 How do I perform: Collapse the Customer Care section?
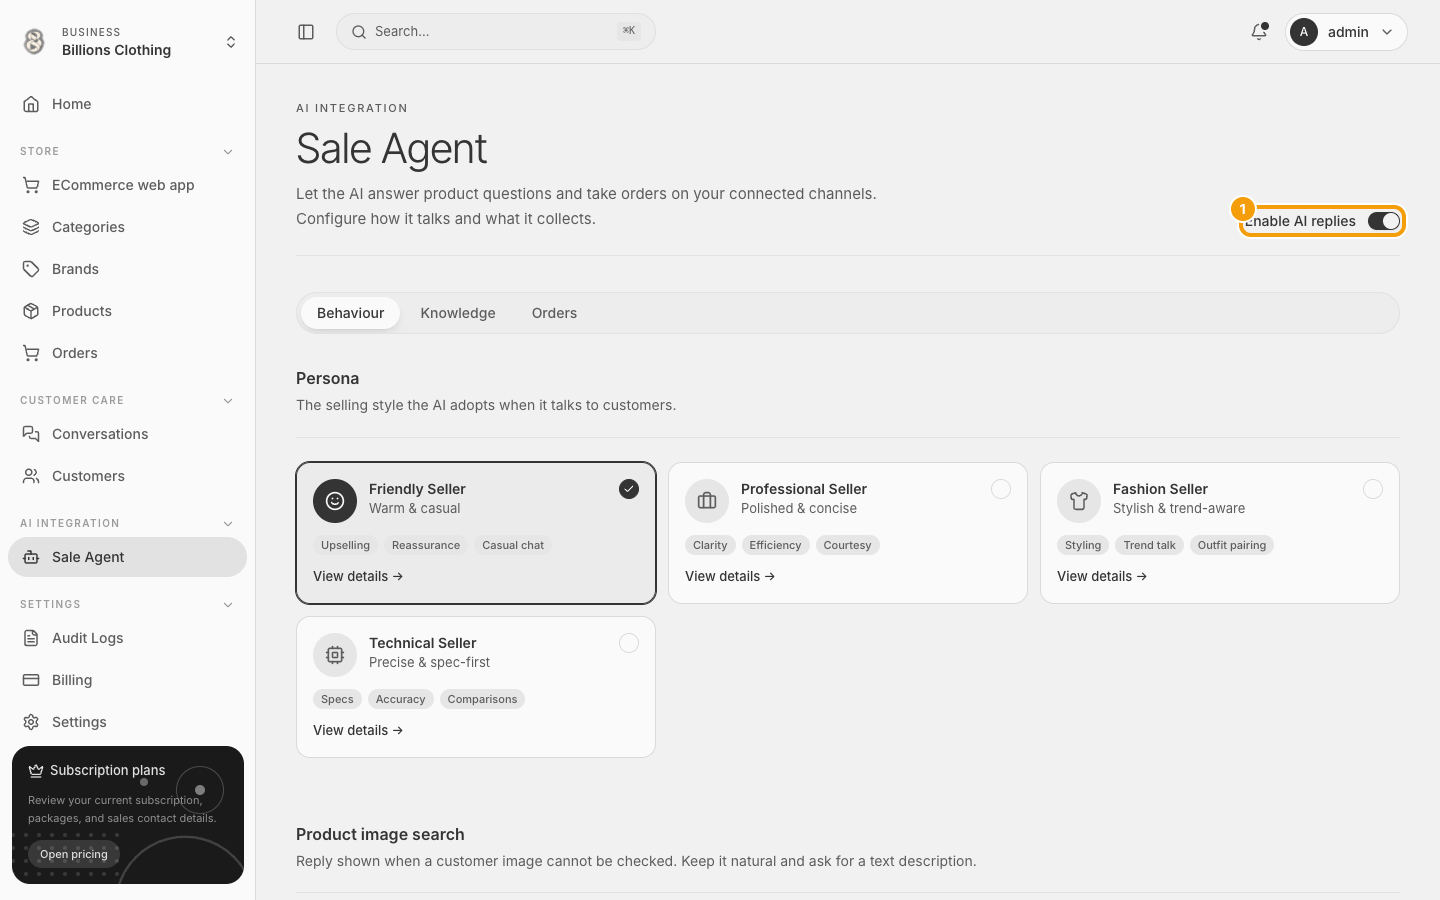tap(228, 401)
